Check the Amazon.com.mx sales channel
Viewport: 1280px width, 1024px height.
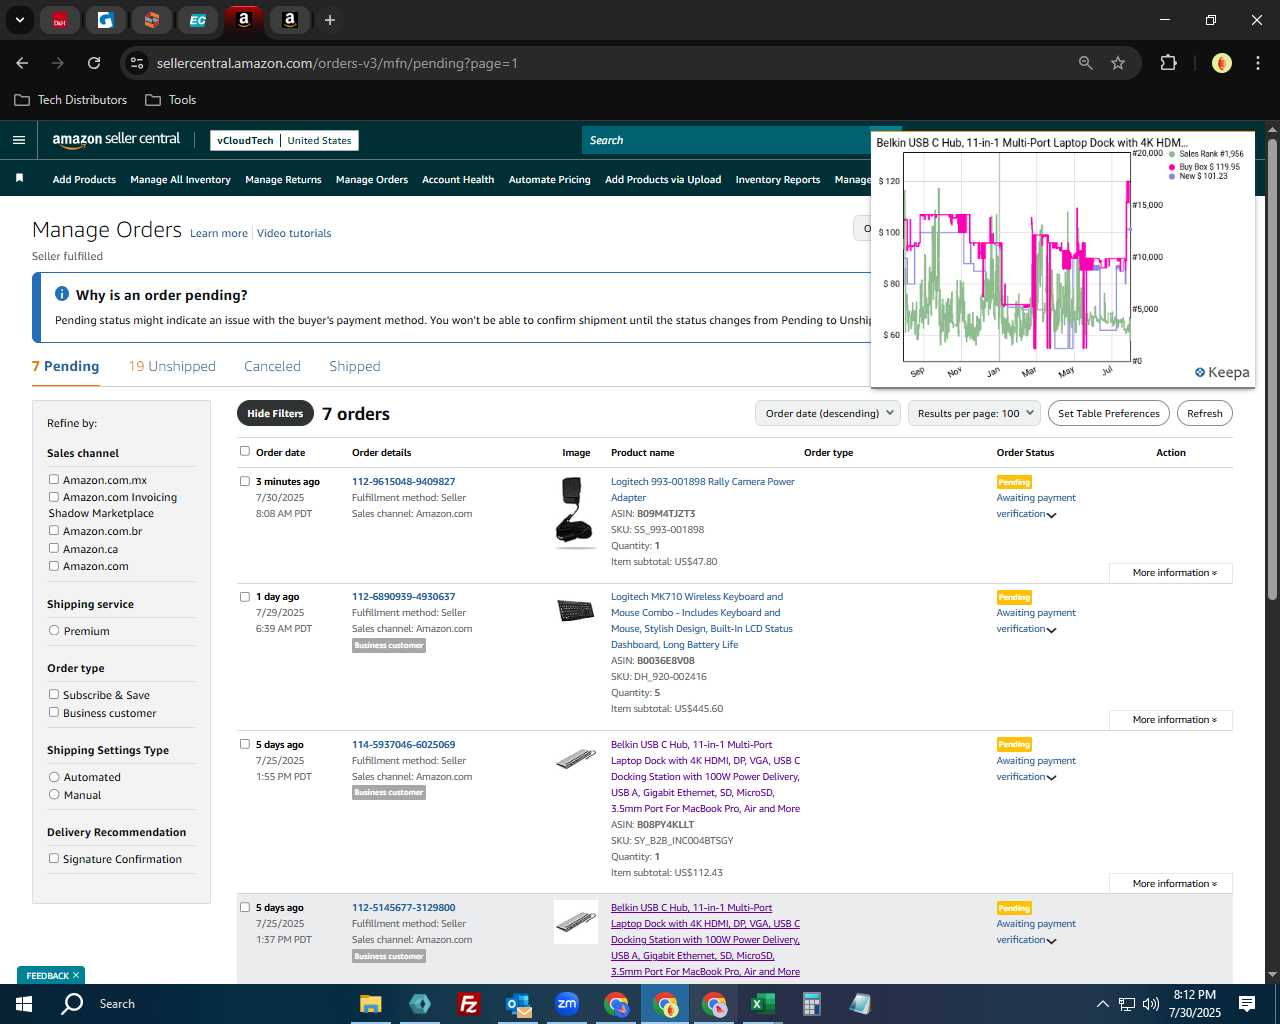pos(54,479)
